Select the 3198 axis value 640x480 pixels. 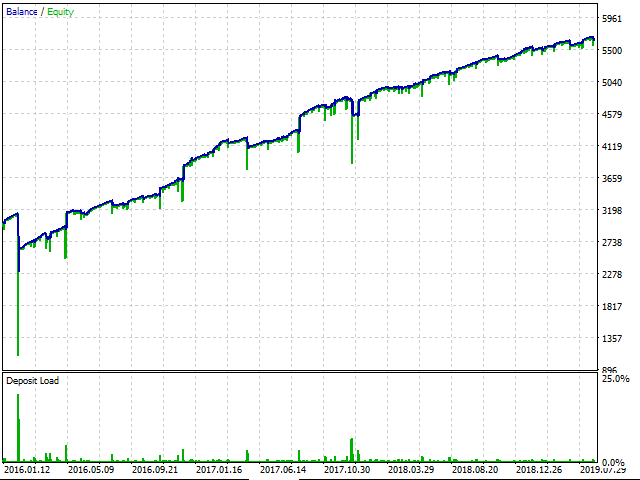(x=612, y=211)
